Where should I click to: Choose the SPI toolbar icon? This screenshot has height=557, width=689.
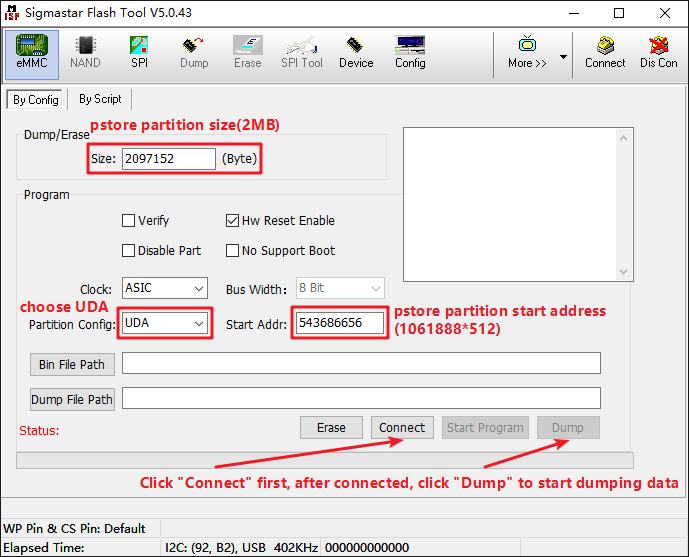click(x=139, y=52)
